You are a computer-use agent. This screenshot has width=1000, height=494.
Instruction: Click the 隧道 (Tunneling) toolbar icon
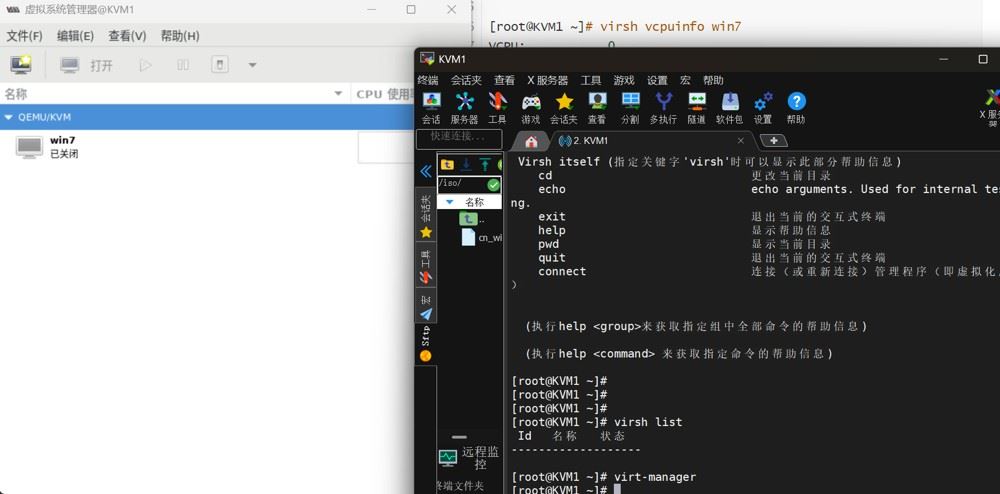coord(696,108)
